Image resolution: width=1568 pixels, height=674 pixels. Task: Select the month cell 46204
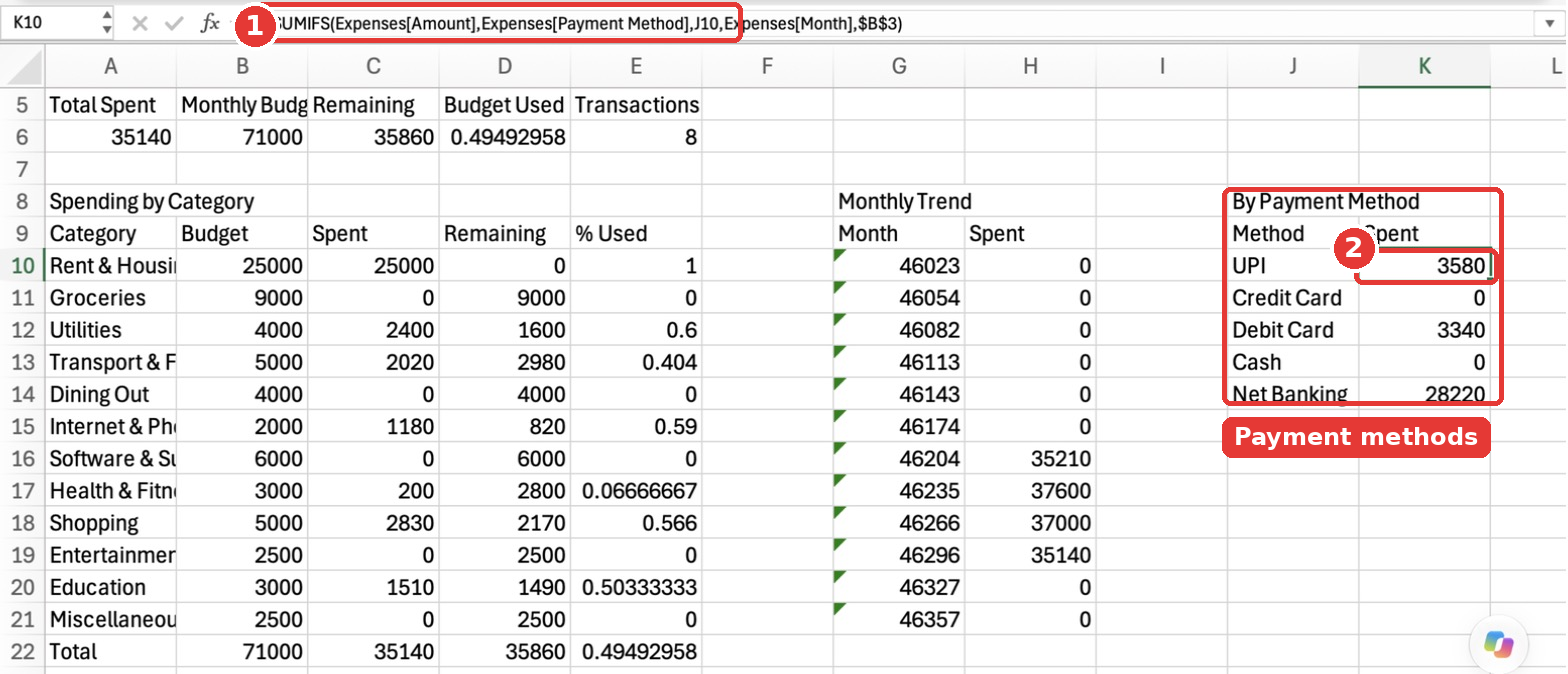coord(899,458)
